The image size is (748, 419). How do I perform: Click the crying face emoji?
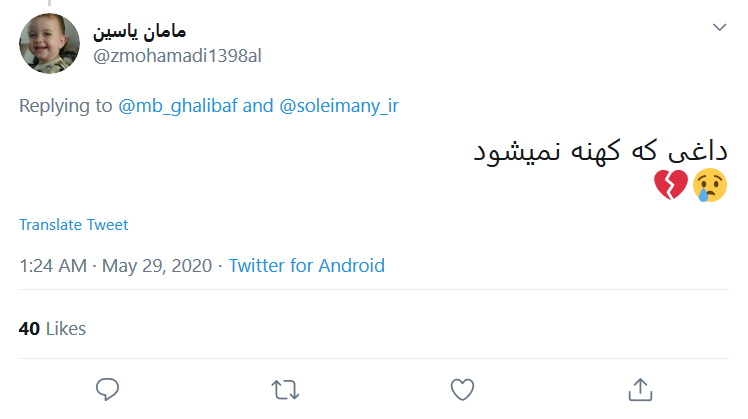(709, 185)
